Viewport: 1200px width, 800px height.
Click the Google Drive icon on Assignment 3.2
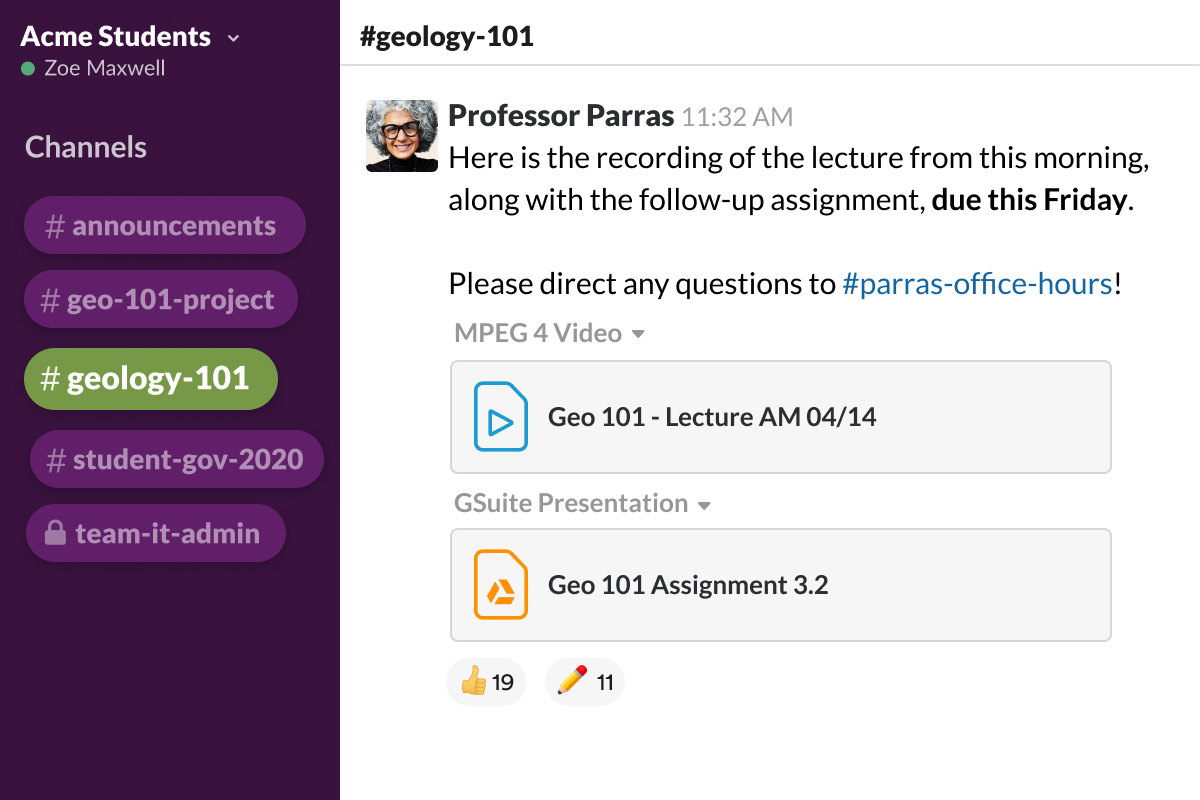pyautogui.click(x=499, y=585)
